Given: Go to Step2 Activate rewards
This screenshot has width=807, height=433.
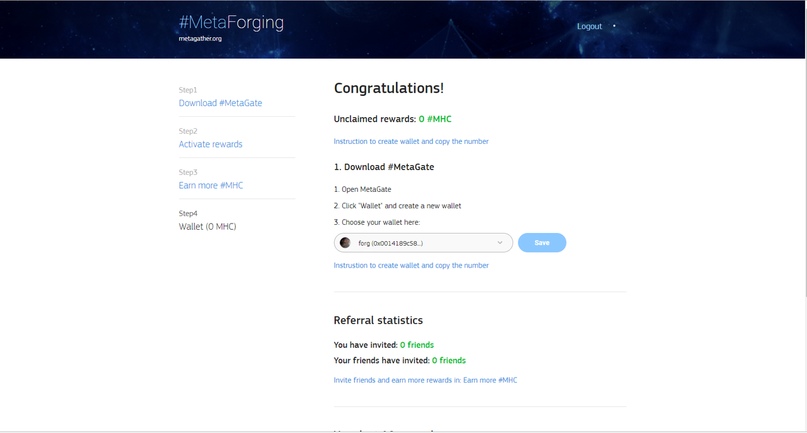Looking at the screenshot, I should pos(210,144).
